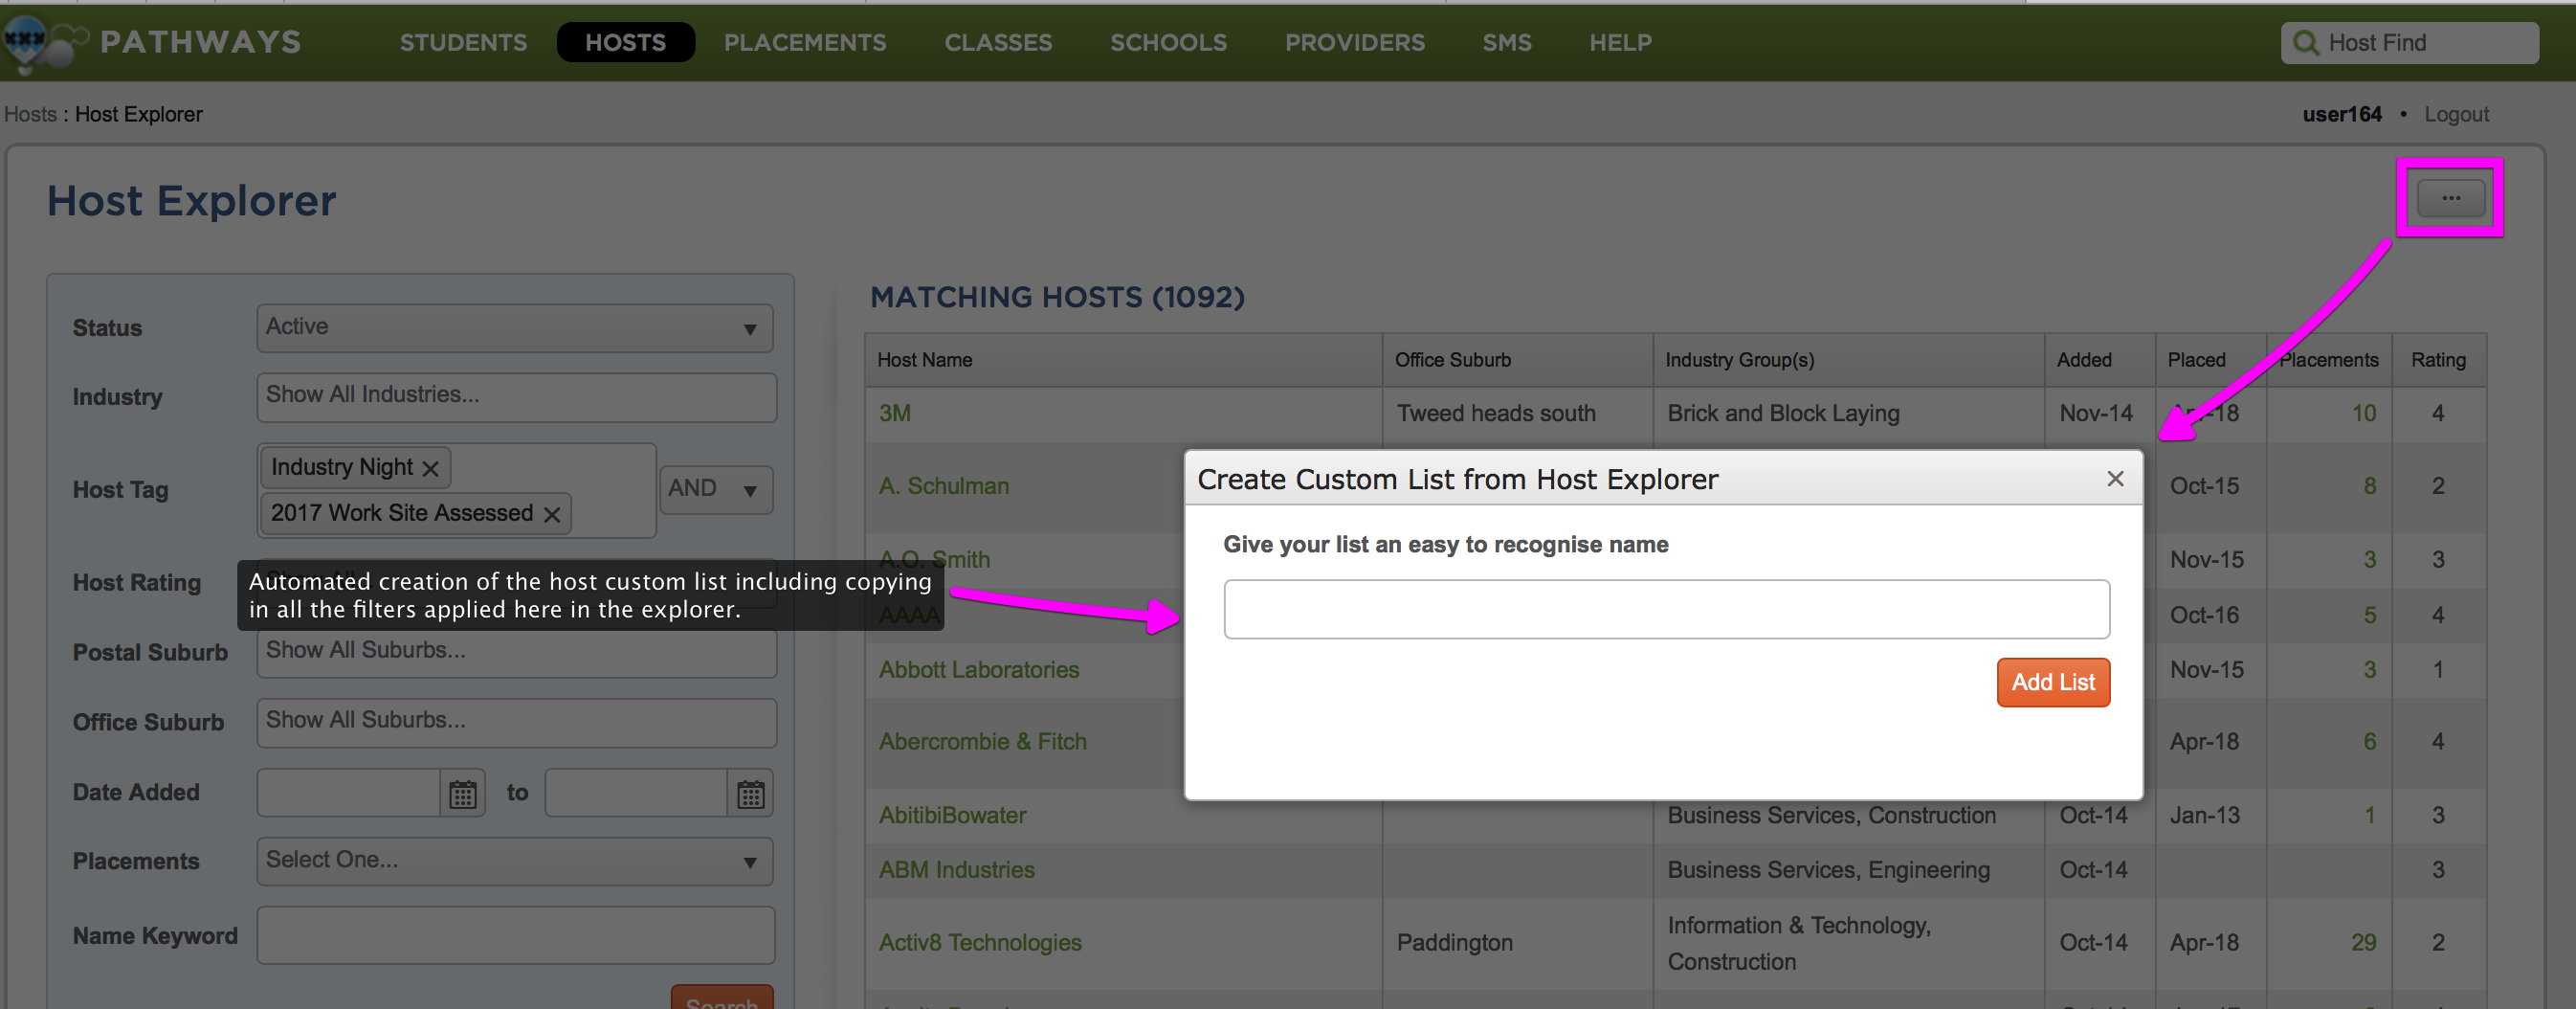Switch to the STUDENTS section
This screenshot has height=1009, width=2576.
[x=463, y=42]
